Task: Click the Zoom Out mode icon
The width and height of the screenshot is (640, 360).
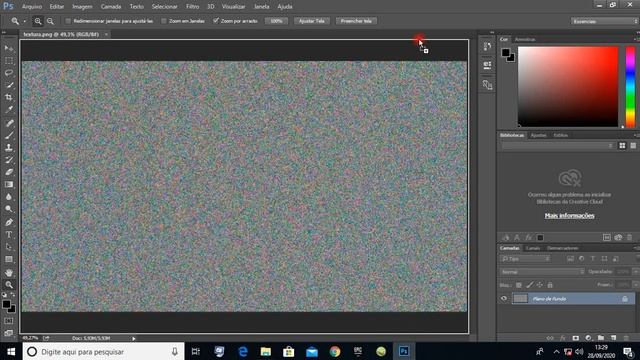Action: [50, 21]
